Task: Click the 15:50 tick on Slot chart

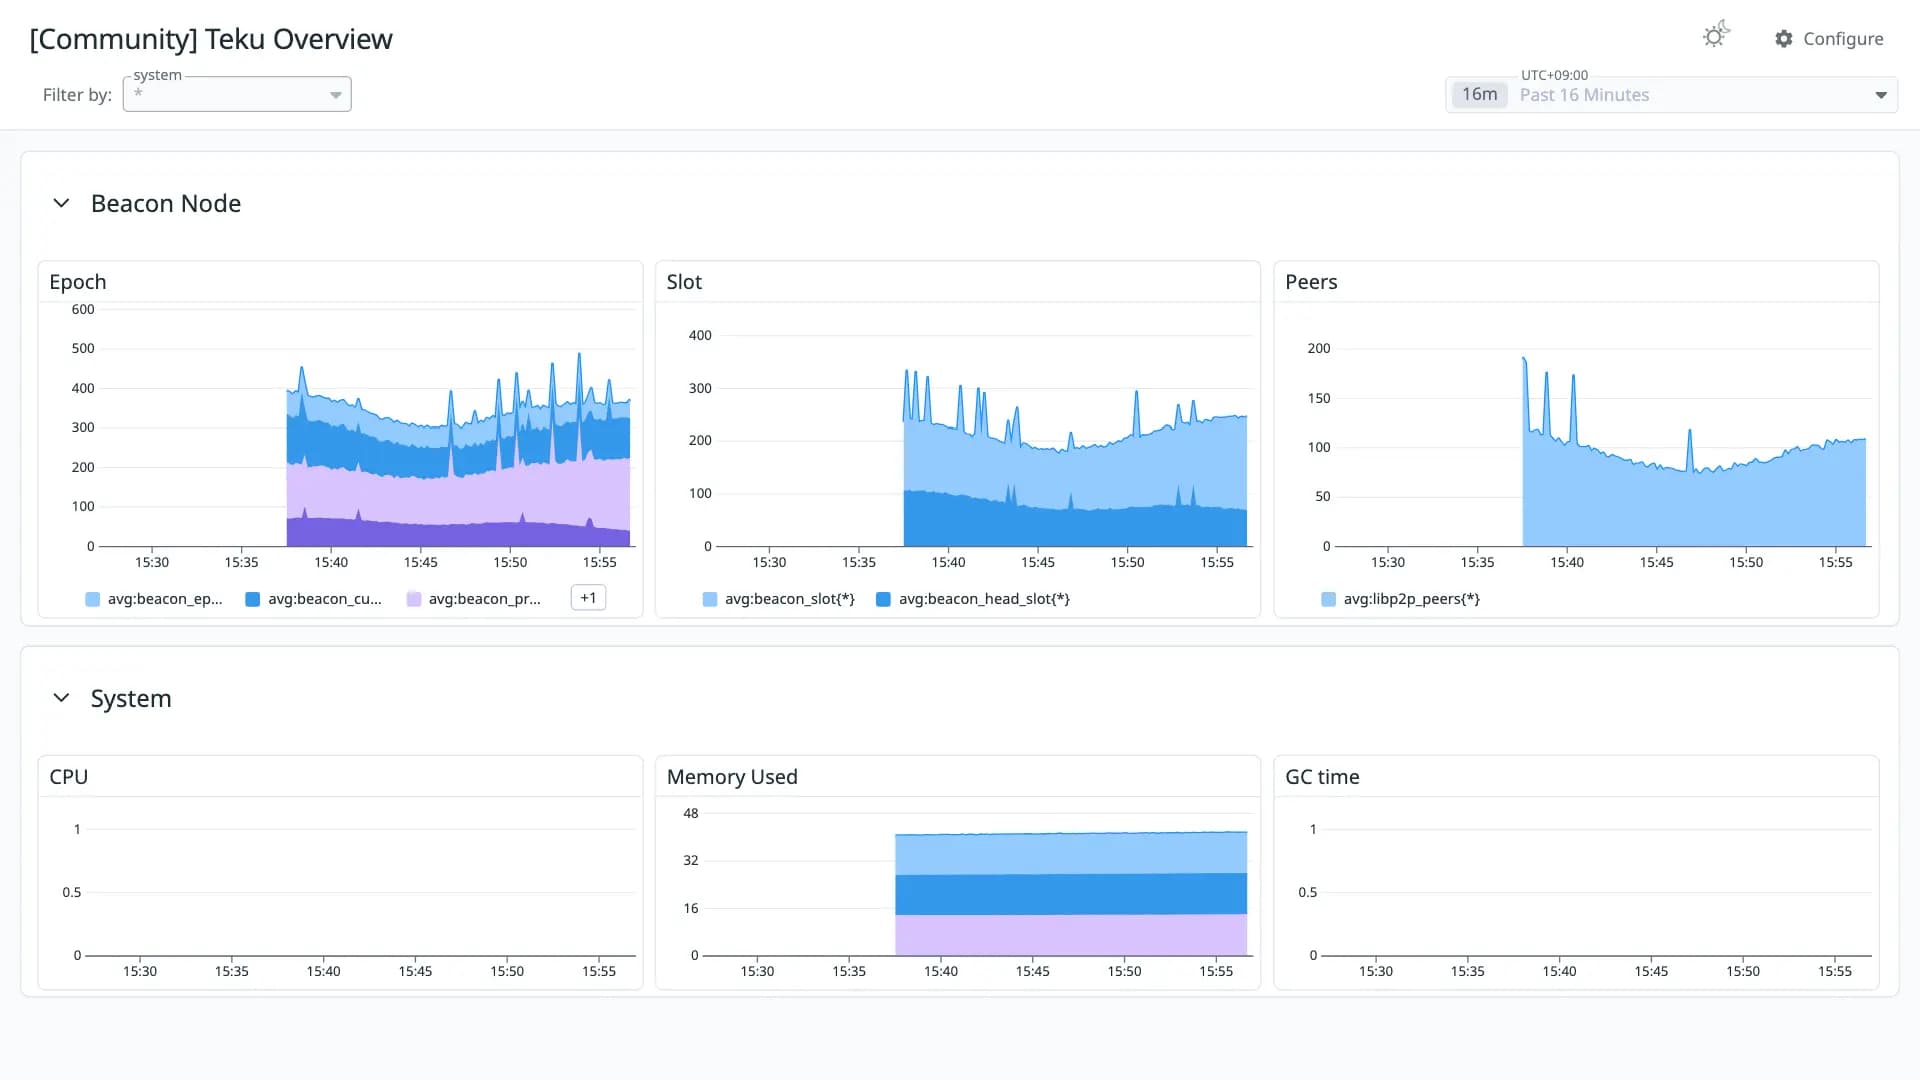Action: pyautogui.click(x=1127, y=562)
